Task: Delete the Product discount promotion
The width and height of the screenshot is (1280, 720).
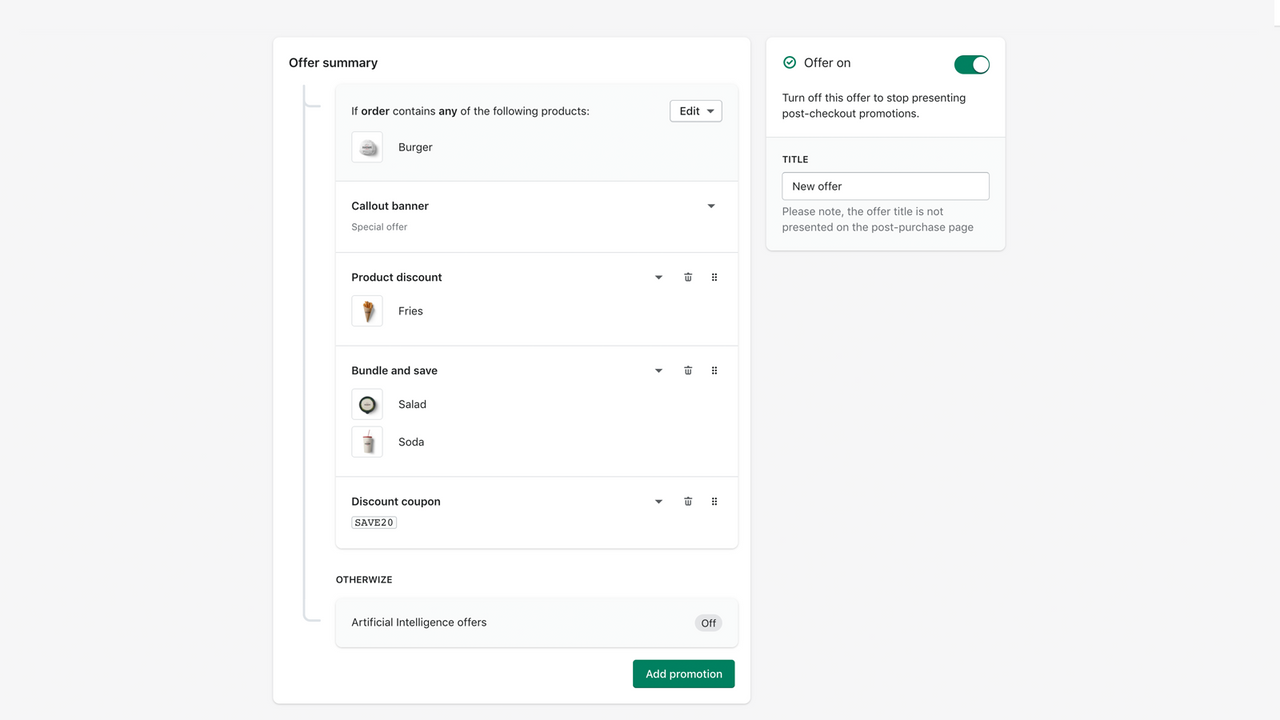Action: click(688, 277)
